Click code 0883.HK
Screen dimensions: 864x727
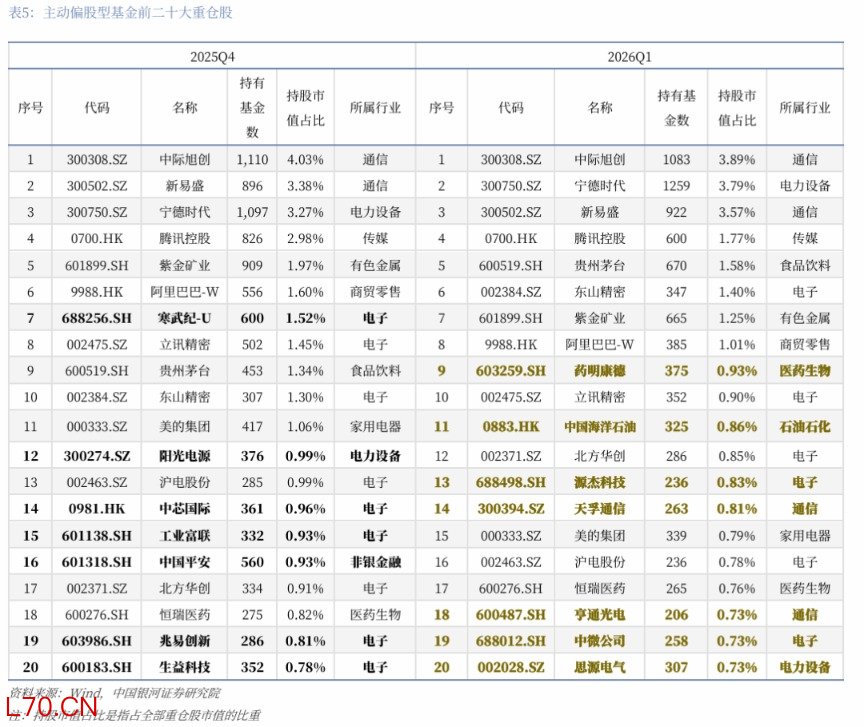tap(511, 427)
